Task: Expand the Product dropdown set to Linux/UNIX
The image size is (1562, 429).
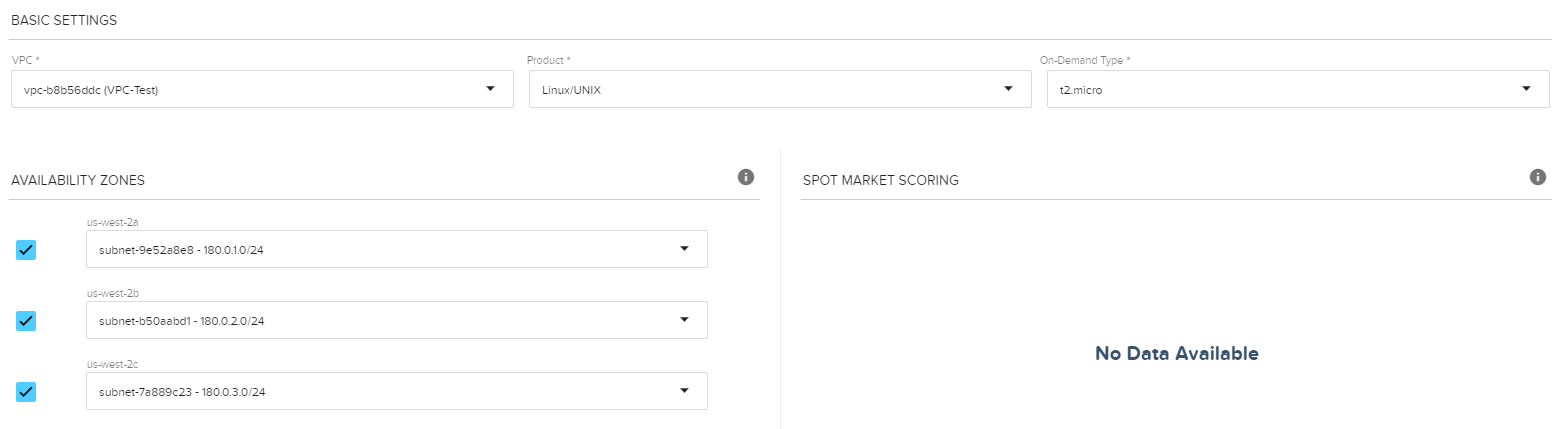Action: (779, 89)
